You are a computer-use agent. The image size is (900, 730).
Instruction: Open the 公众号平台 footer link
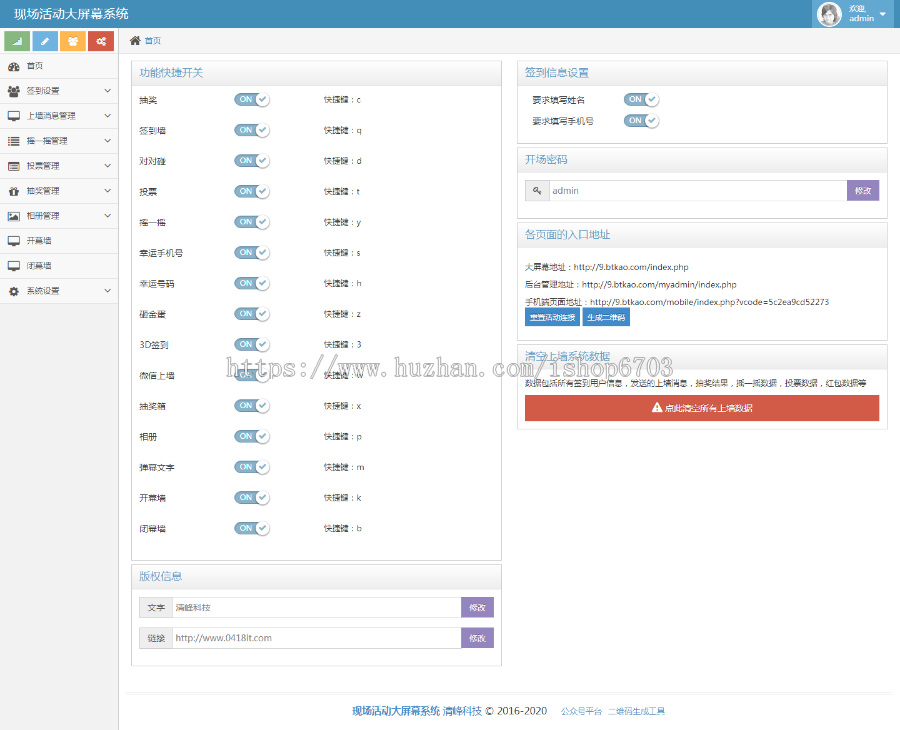pyautogui.click(x=581, y=711)
